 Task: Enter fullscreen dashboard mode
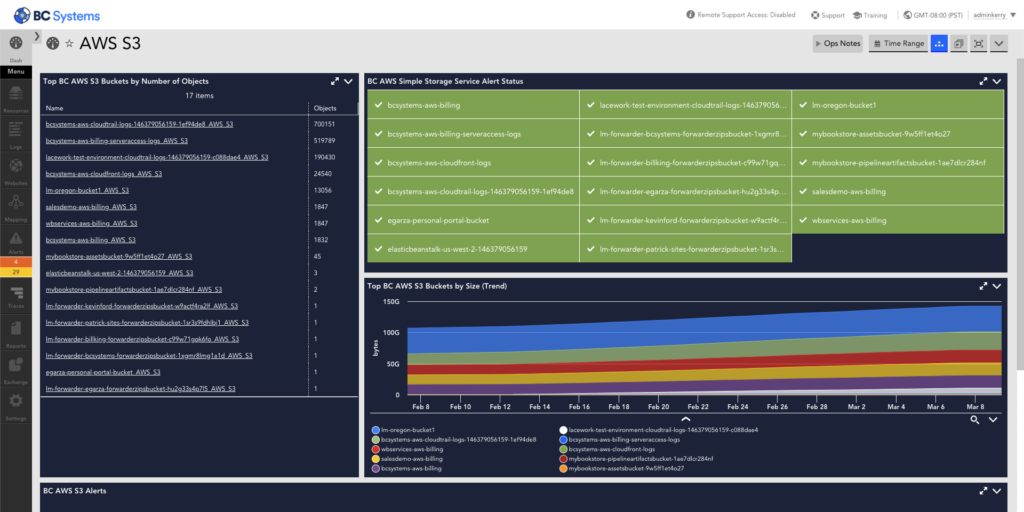[x=978, y=44]
